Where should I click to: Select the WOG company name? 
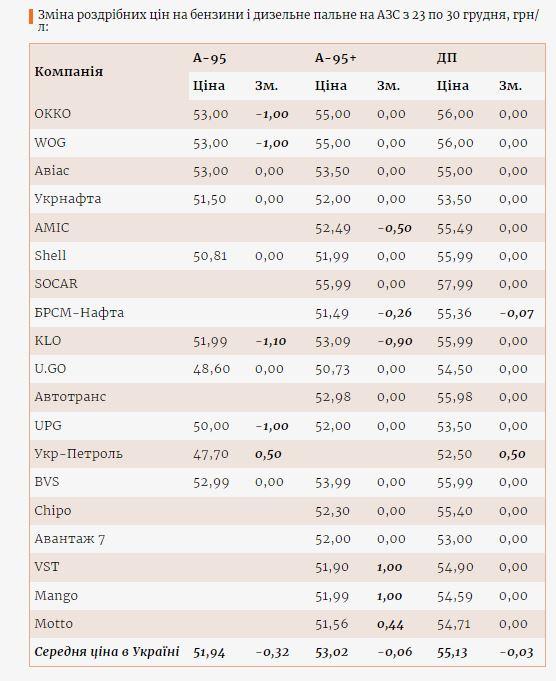tap(50, 142)
